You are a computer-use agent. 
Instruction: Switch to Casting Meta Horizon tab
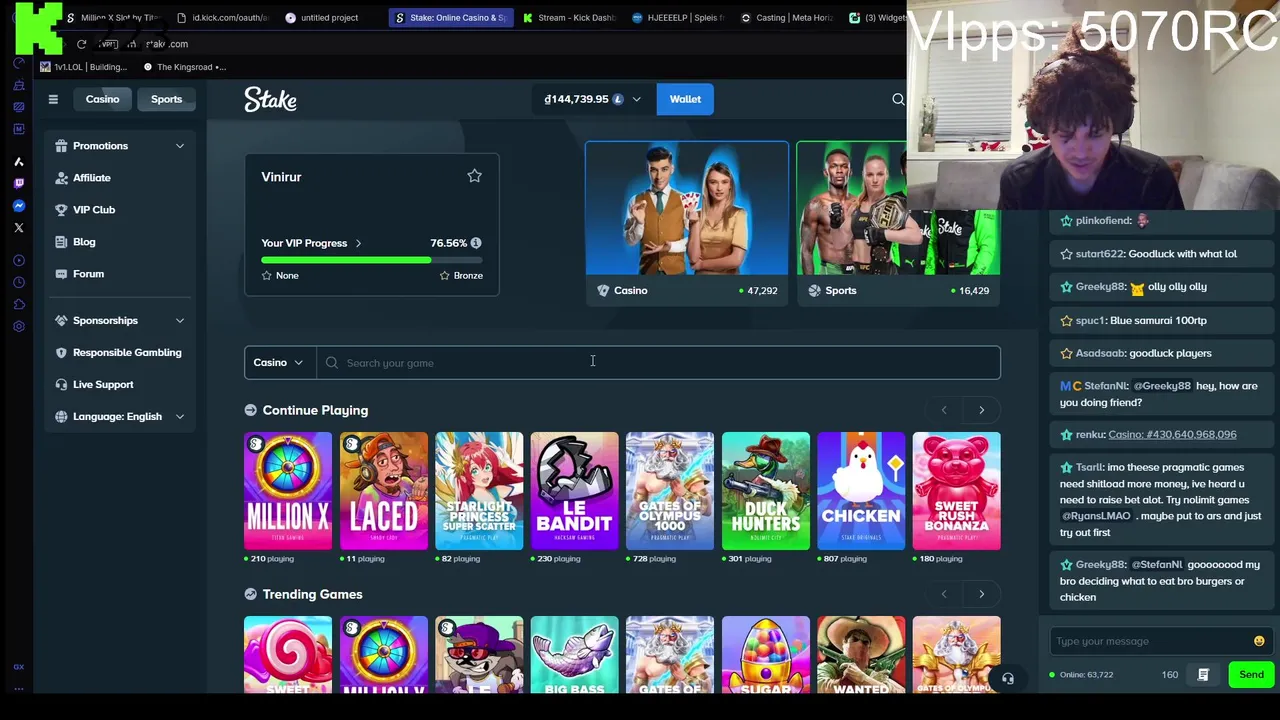(786, 17)
